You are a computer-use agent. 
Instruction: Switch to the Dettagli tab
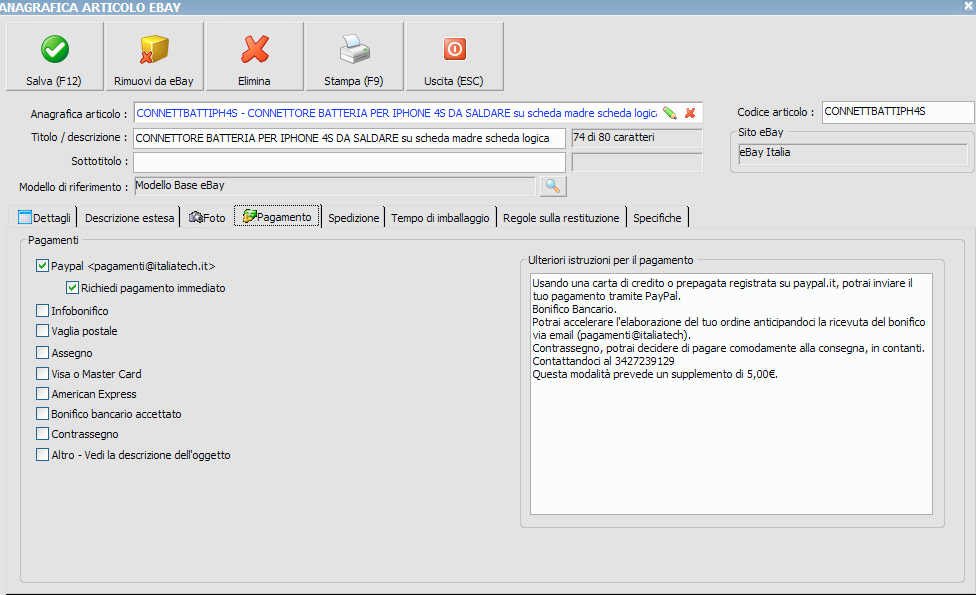point(44,217)
